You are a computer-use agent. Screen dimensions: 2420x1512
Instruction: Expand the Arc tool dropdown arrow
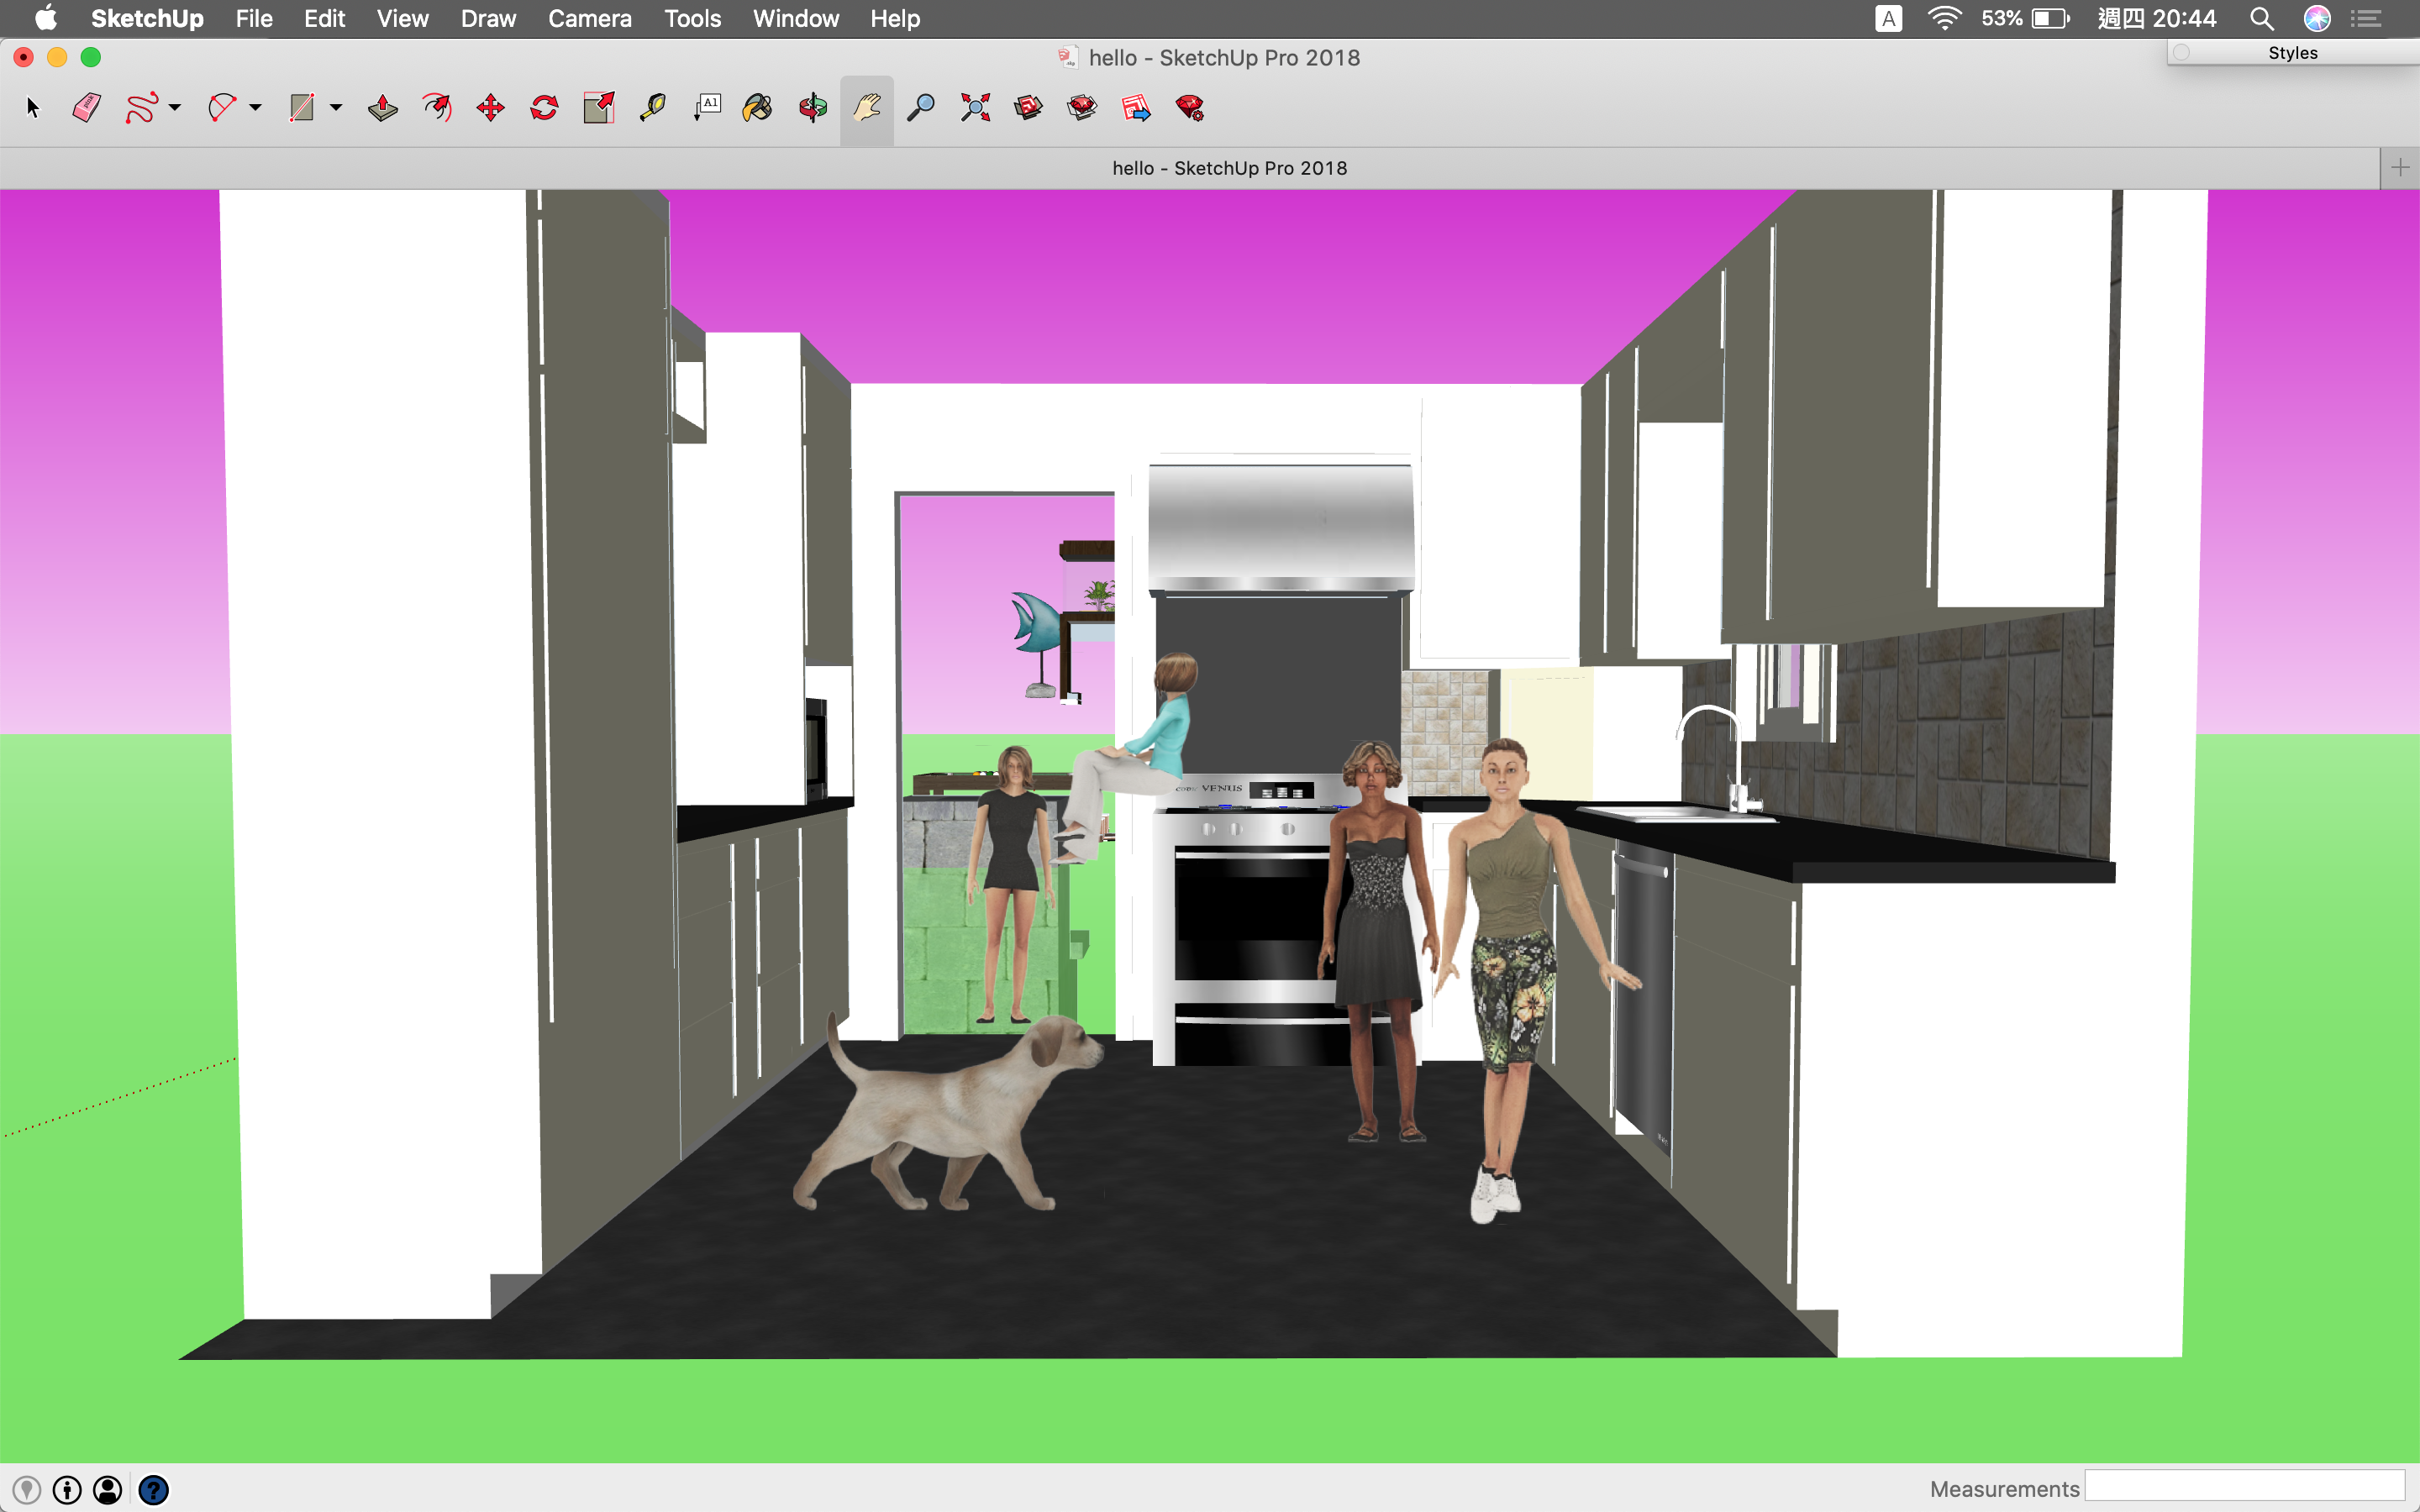click(x=256, y=108)
